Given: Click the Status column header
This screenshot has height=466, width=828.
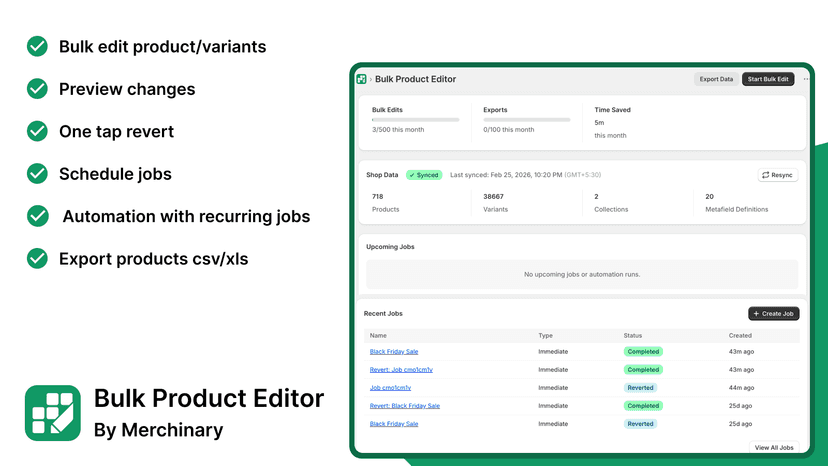Looking at the screenshot, I should tap(633, 335).
